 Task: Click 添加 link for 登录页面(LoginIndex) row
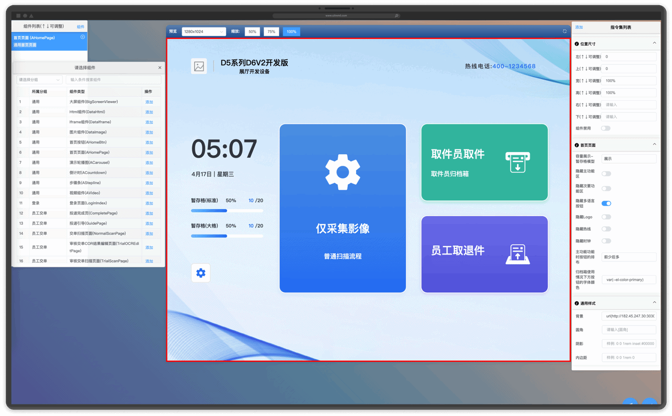coord(149,201)
